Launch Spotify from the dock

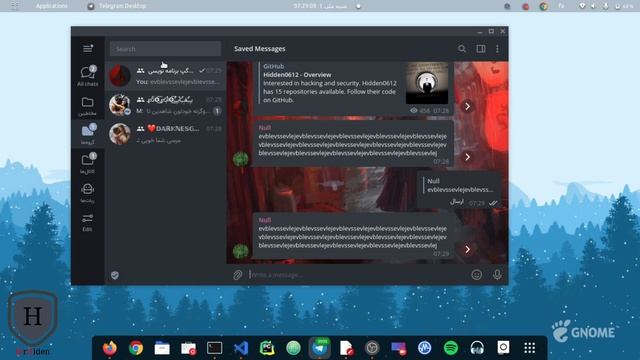pos(451,348)
